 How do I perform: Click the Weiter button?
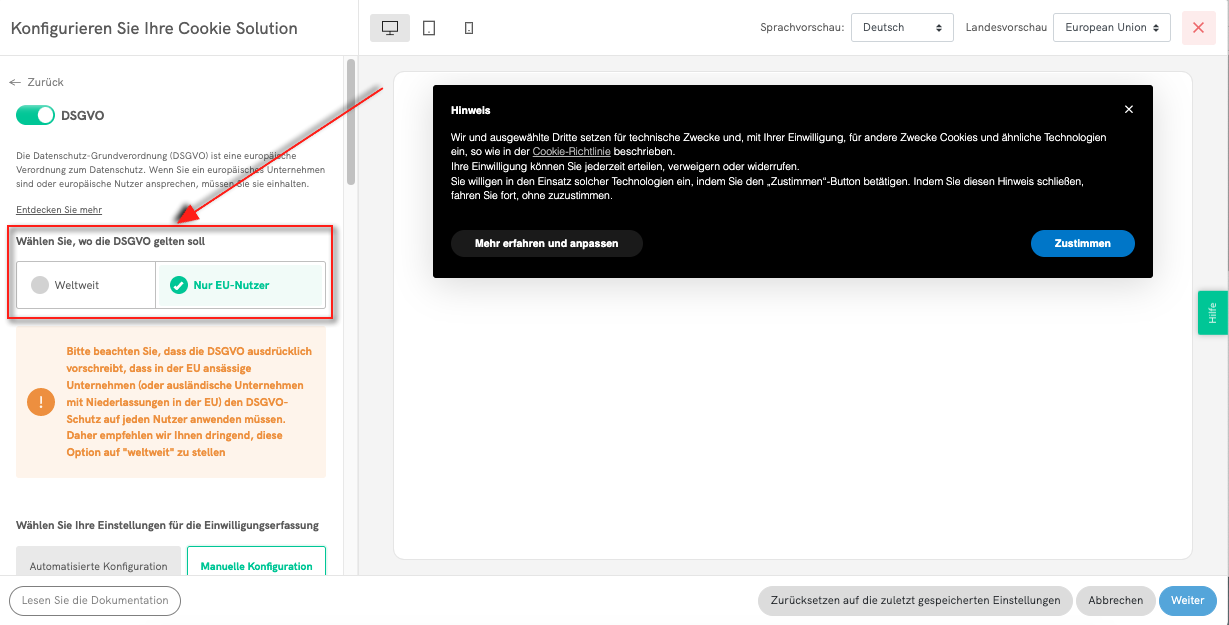[1187, 600]
